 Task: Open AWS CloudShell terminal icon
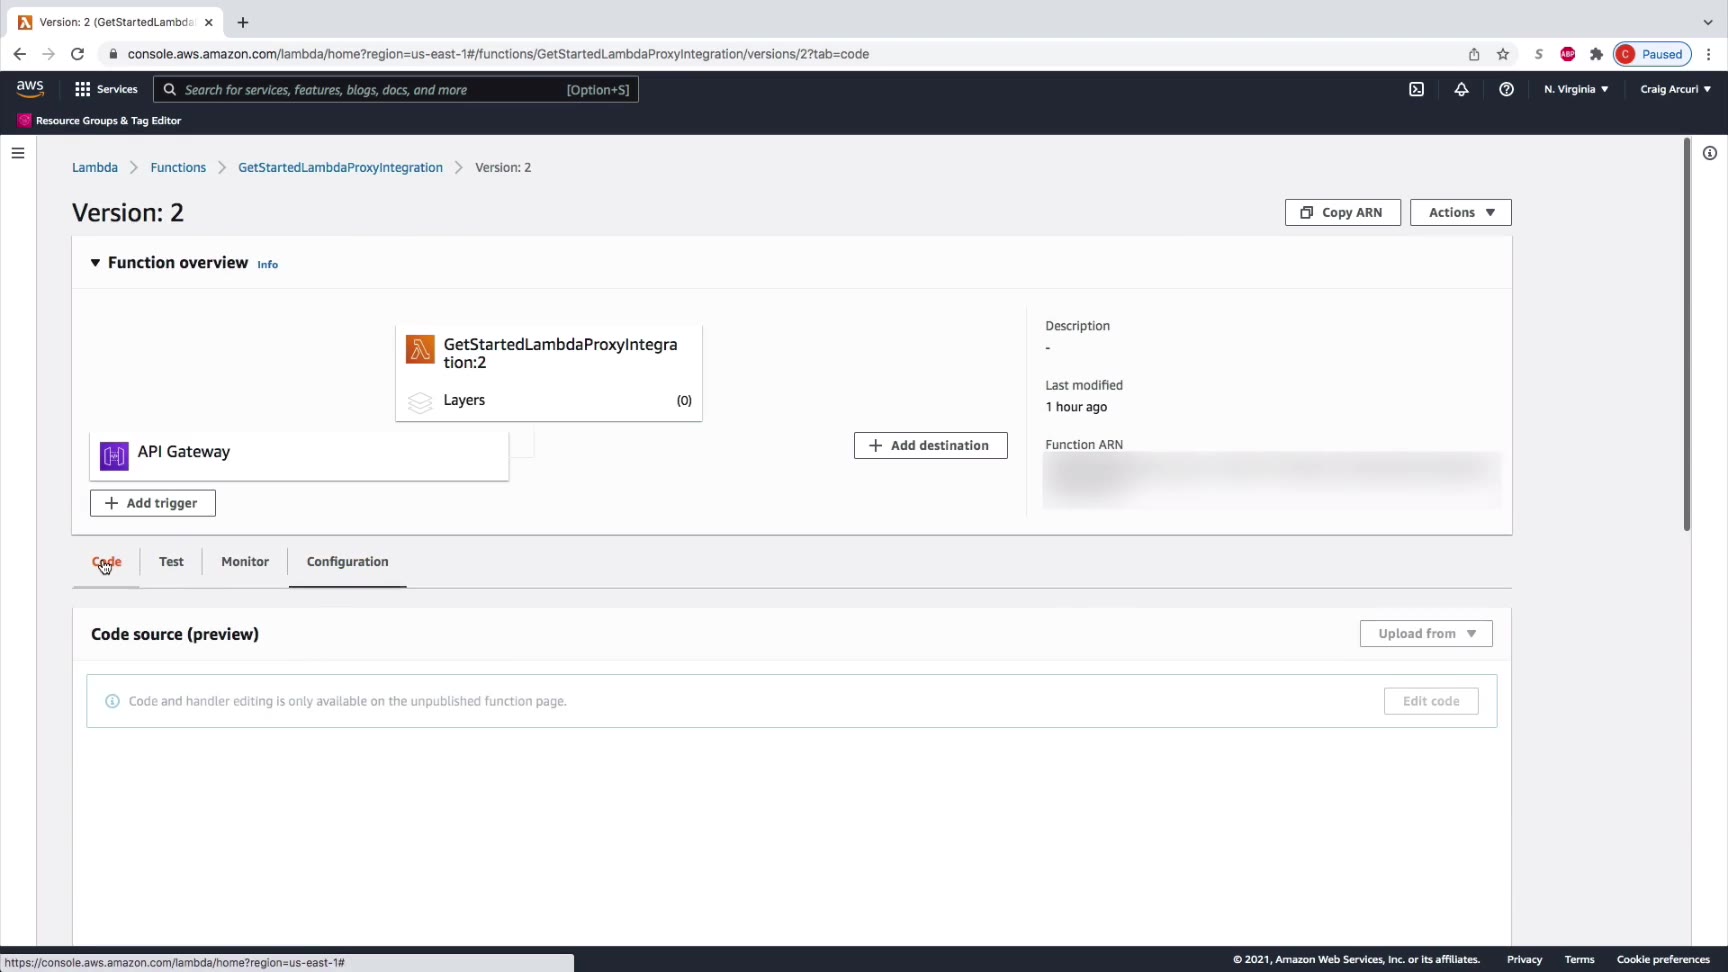tap(1416, 89)
